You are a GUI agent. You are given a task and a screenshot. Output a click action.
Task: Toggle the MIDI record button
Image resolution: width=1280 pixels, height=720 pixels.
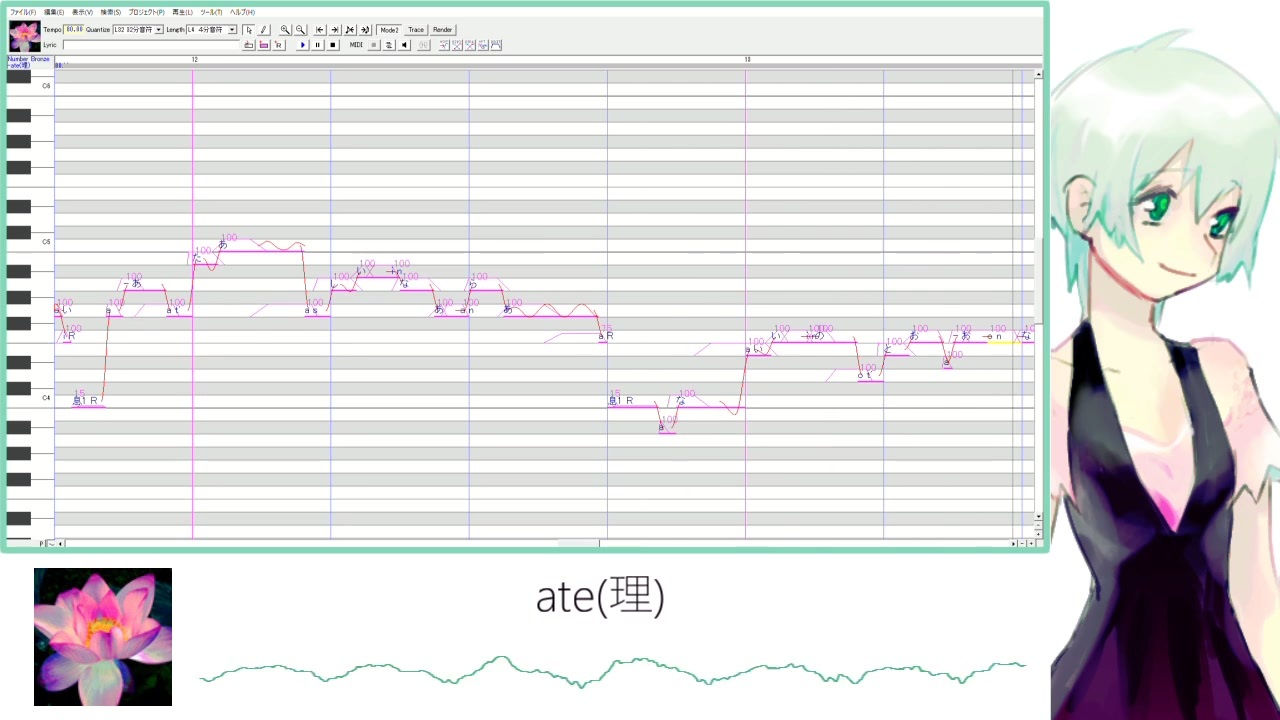pos(374,45)
